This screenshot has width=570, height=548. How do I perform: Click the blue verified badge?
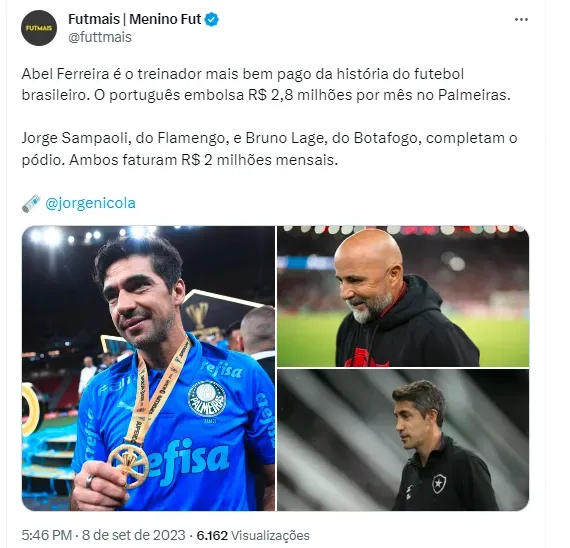[212, 19]
